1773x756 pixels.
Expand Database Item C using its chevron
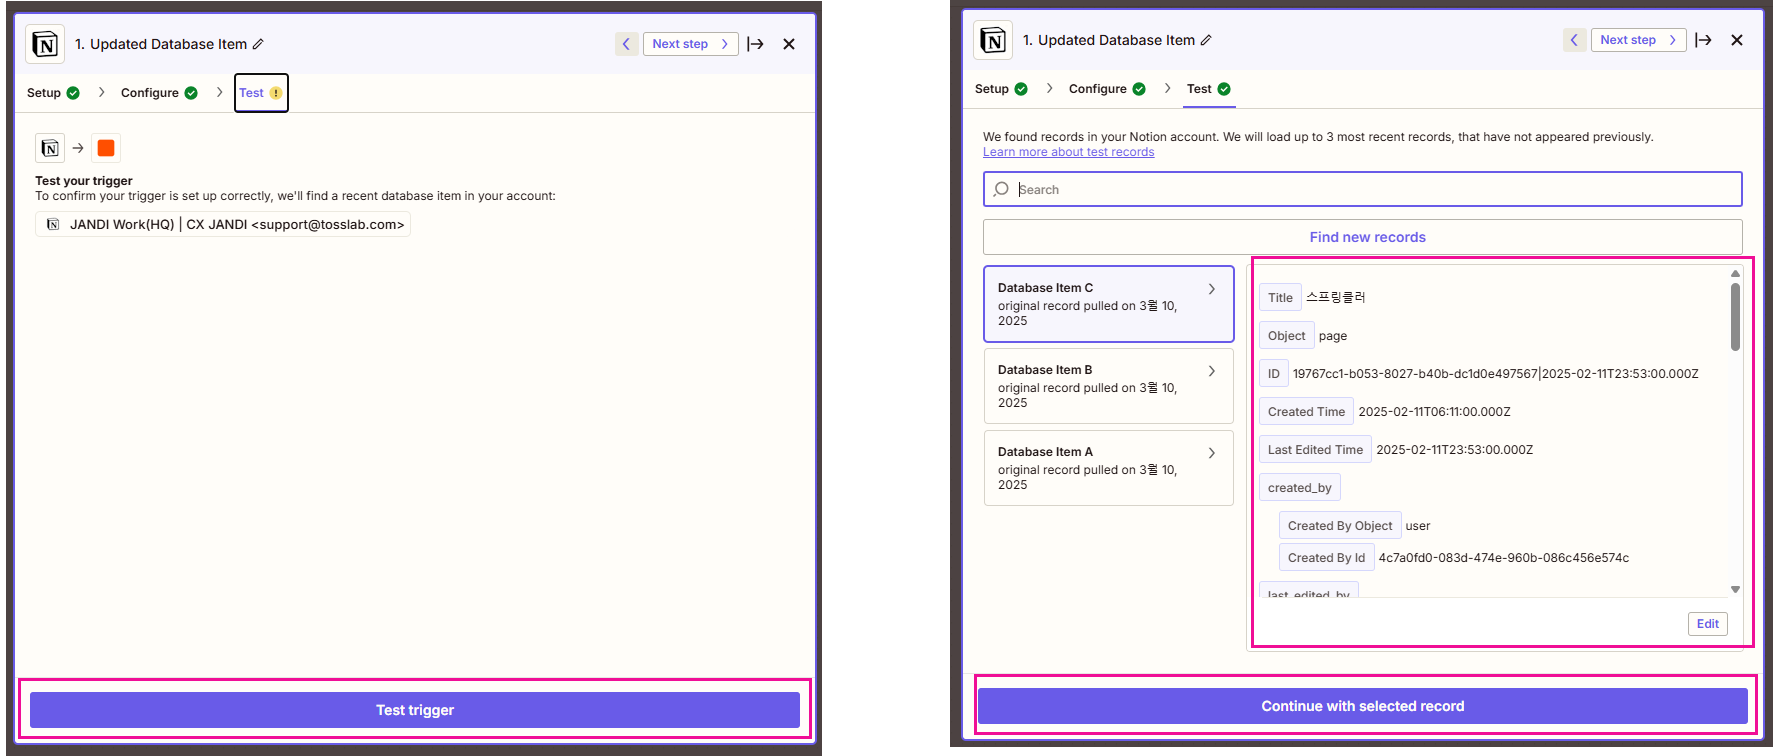coord(1212,289)
